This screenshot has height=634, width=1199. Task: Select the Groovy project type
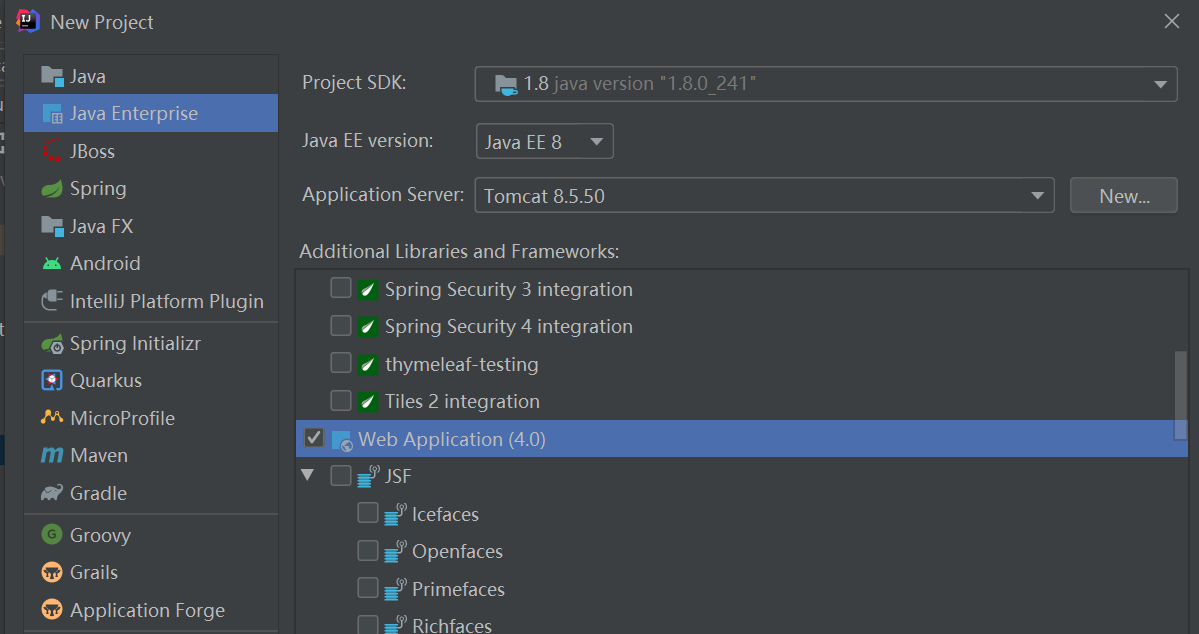click(151, 535)
